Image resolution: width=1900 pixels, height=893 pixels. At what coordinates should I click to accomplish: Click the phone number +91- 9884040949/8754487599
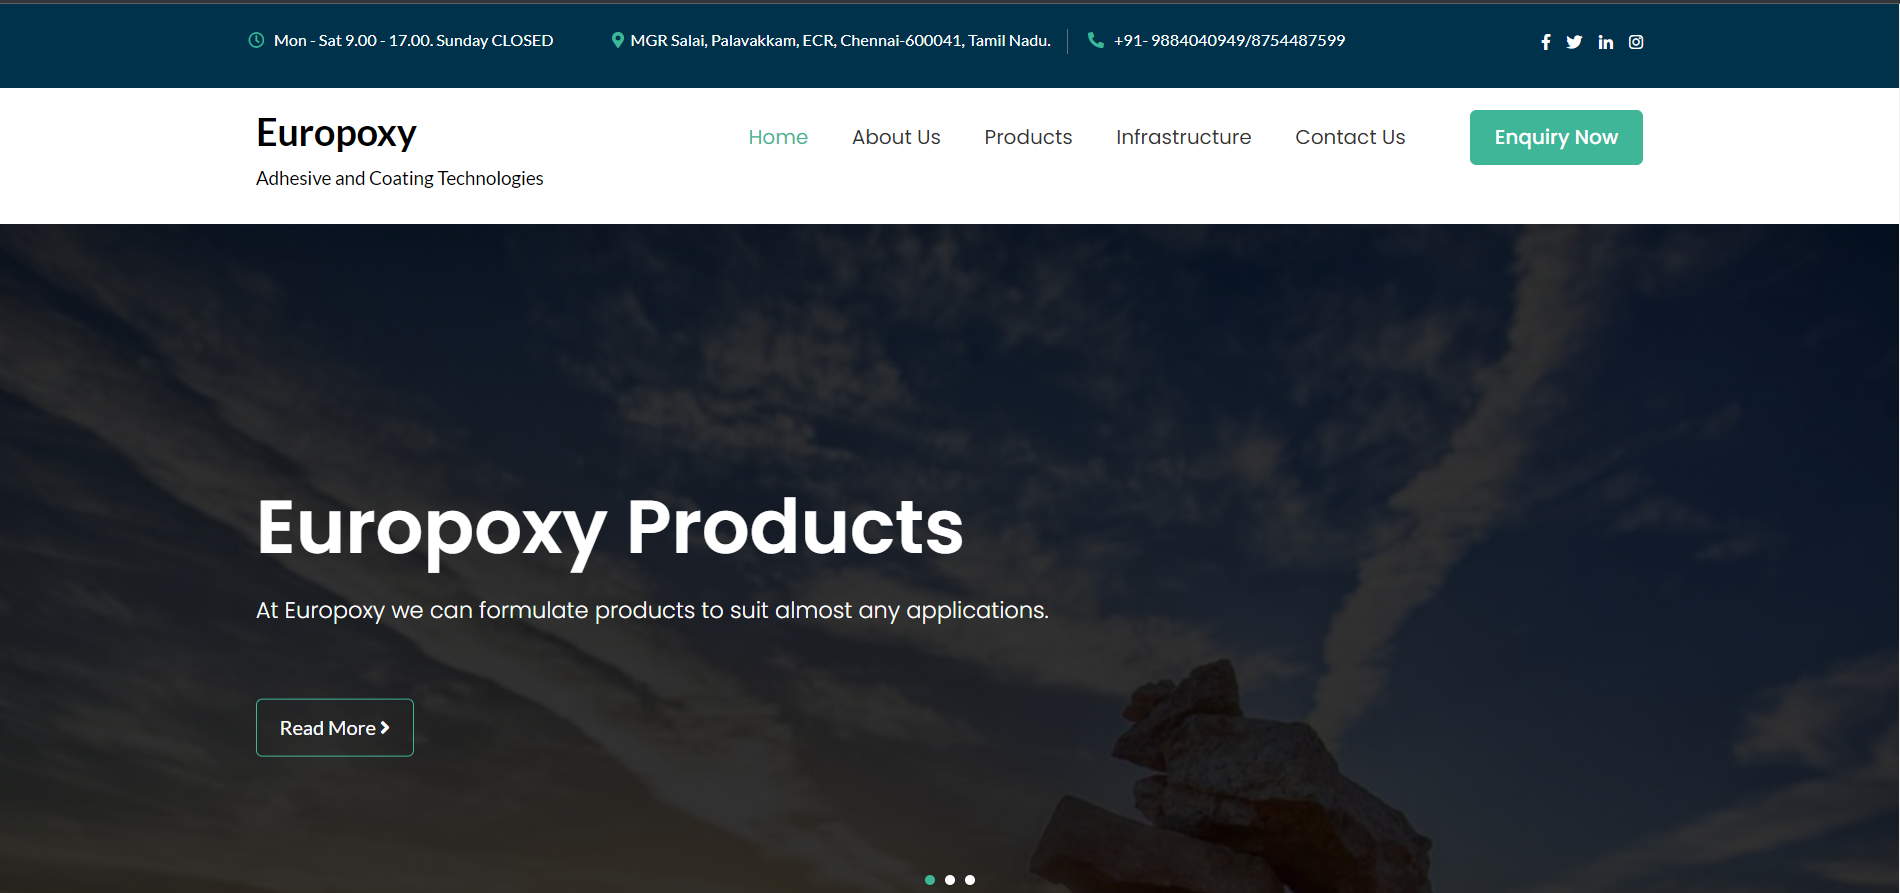pyautogui.click(x=1230, y=40)
